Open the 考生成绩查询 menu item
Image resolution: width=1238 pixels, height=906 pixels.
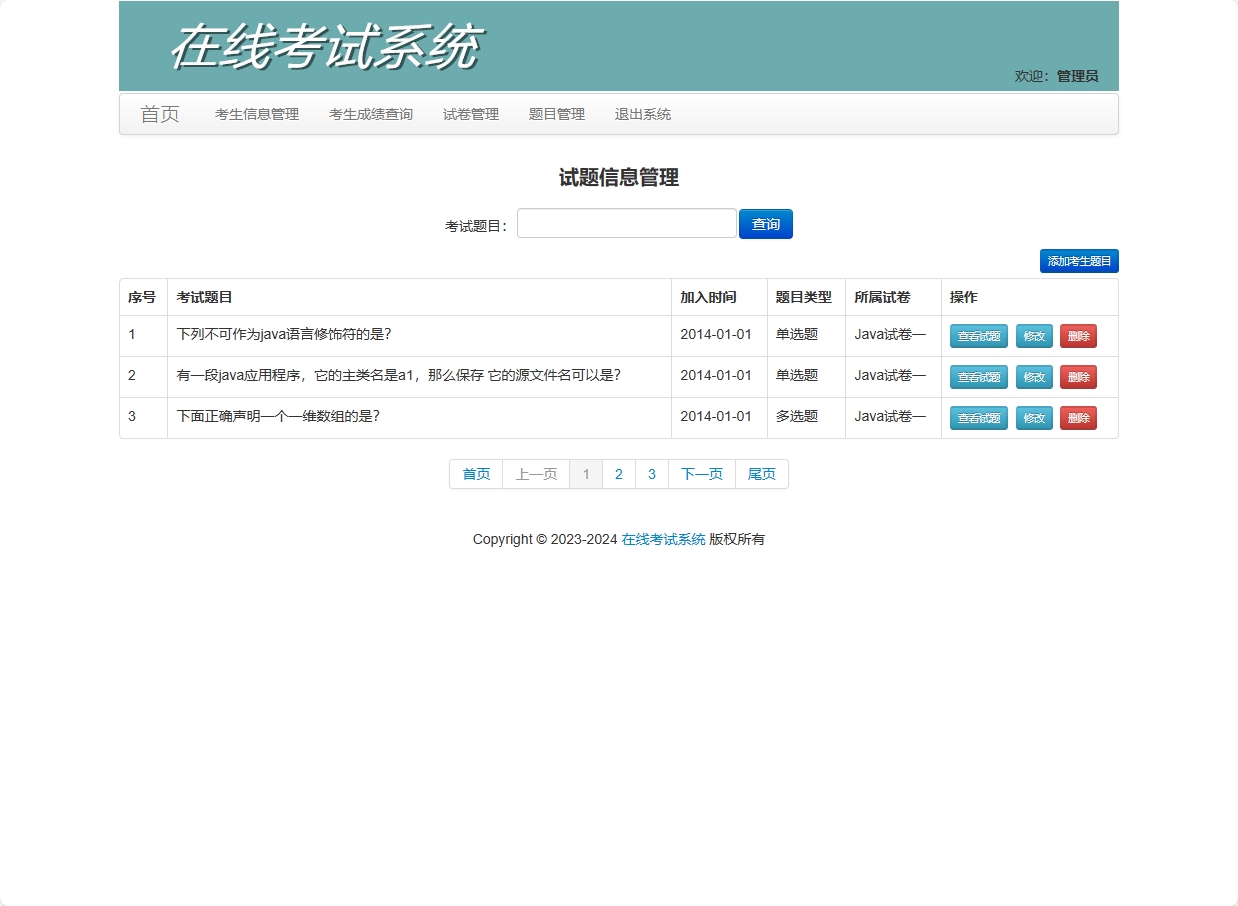coord(370,114)
